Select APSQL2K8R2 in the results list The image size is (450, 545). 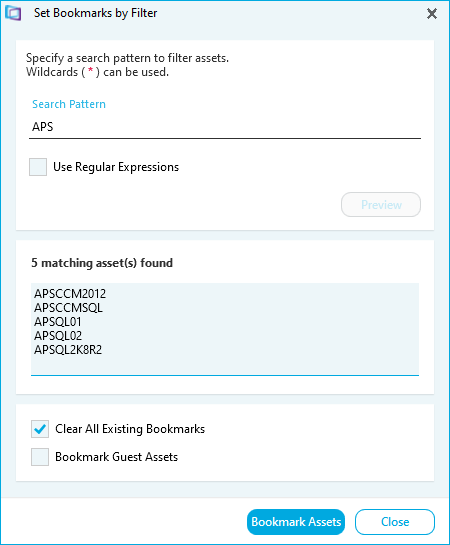click(68, 349)
